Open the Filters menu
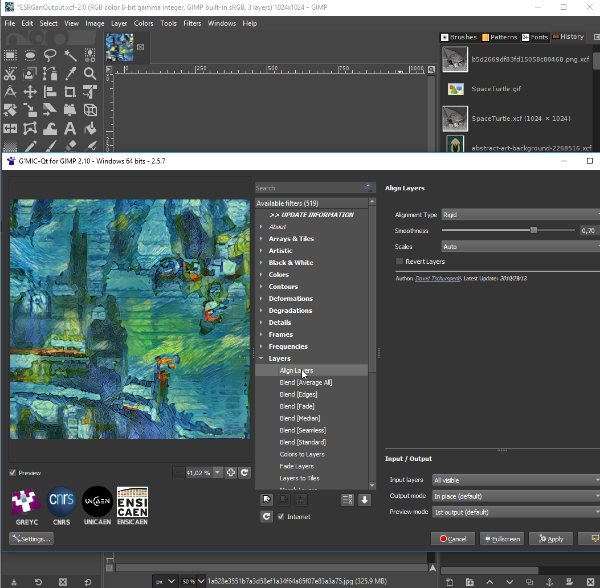600x588 pixels. [192, 23]
